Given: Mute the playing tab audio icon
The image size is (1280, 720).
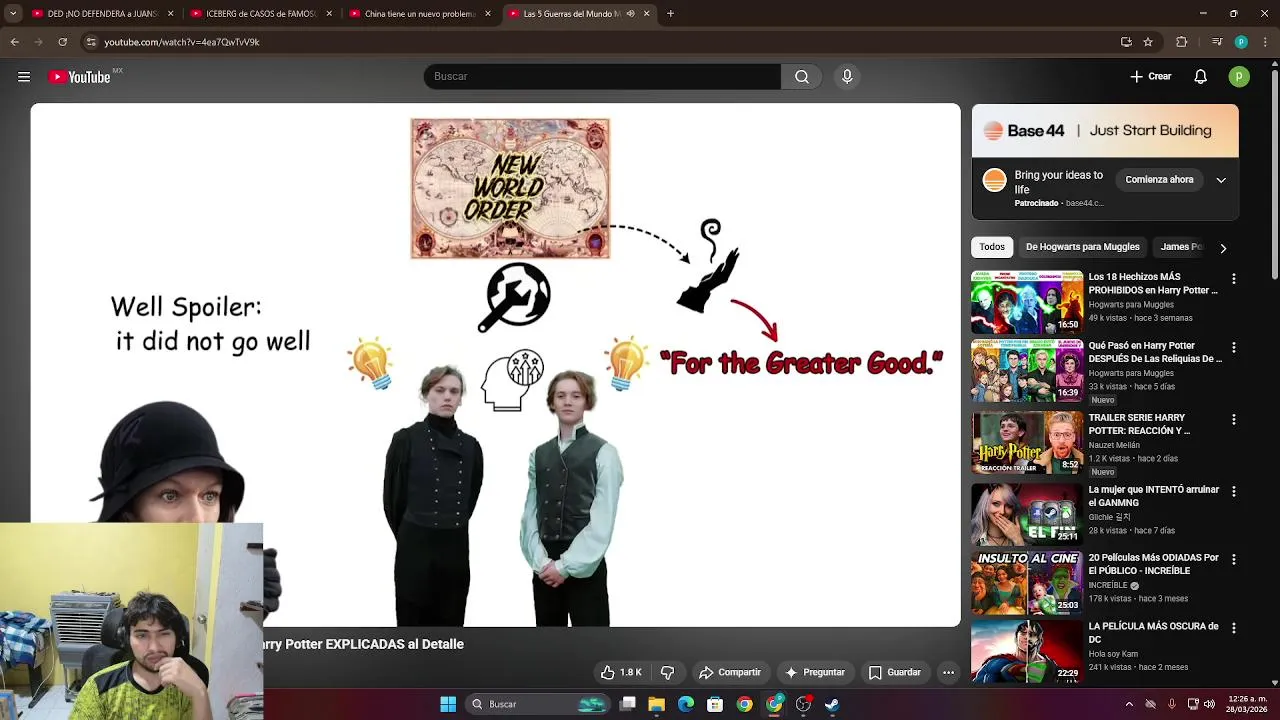Looking at the screenshot, I should coord(630,14).
